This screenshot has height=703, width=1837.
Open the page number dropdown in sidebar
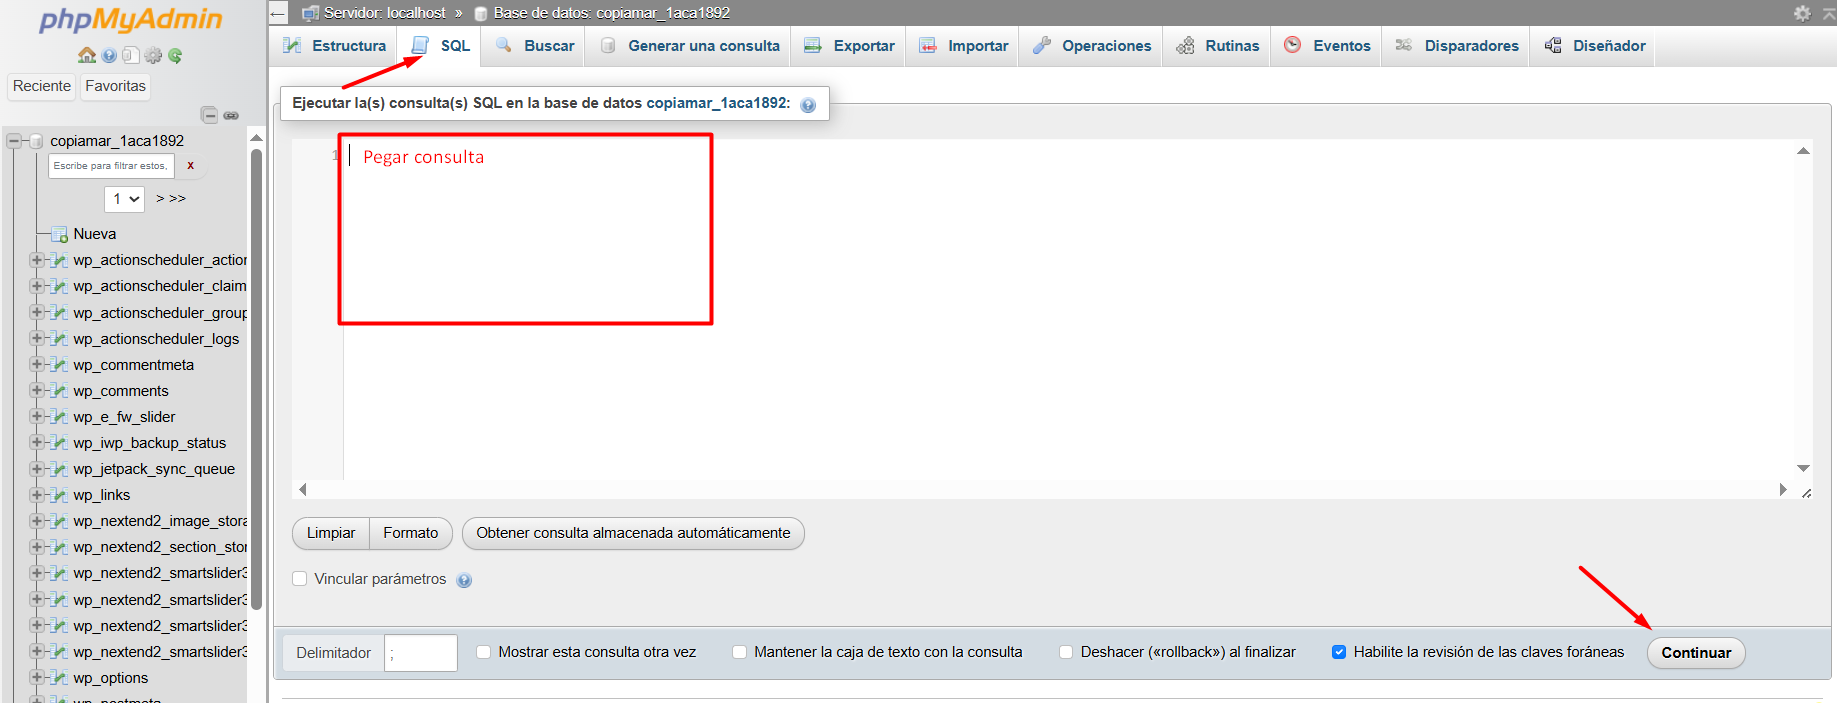(125, 199)
